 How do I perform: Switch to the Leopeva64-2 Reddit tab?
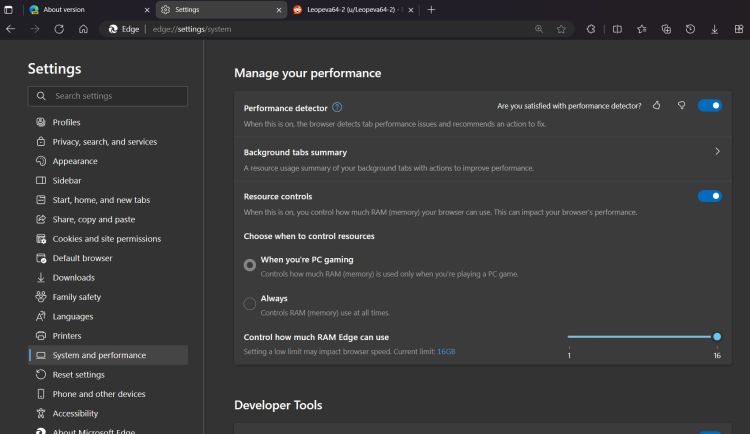[x=355, y=10]
